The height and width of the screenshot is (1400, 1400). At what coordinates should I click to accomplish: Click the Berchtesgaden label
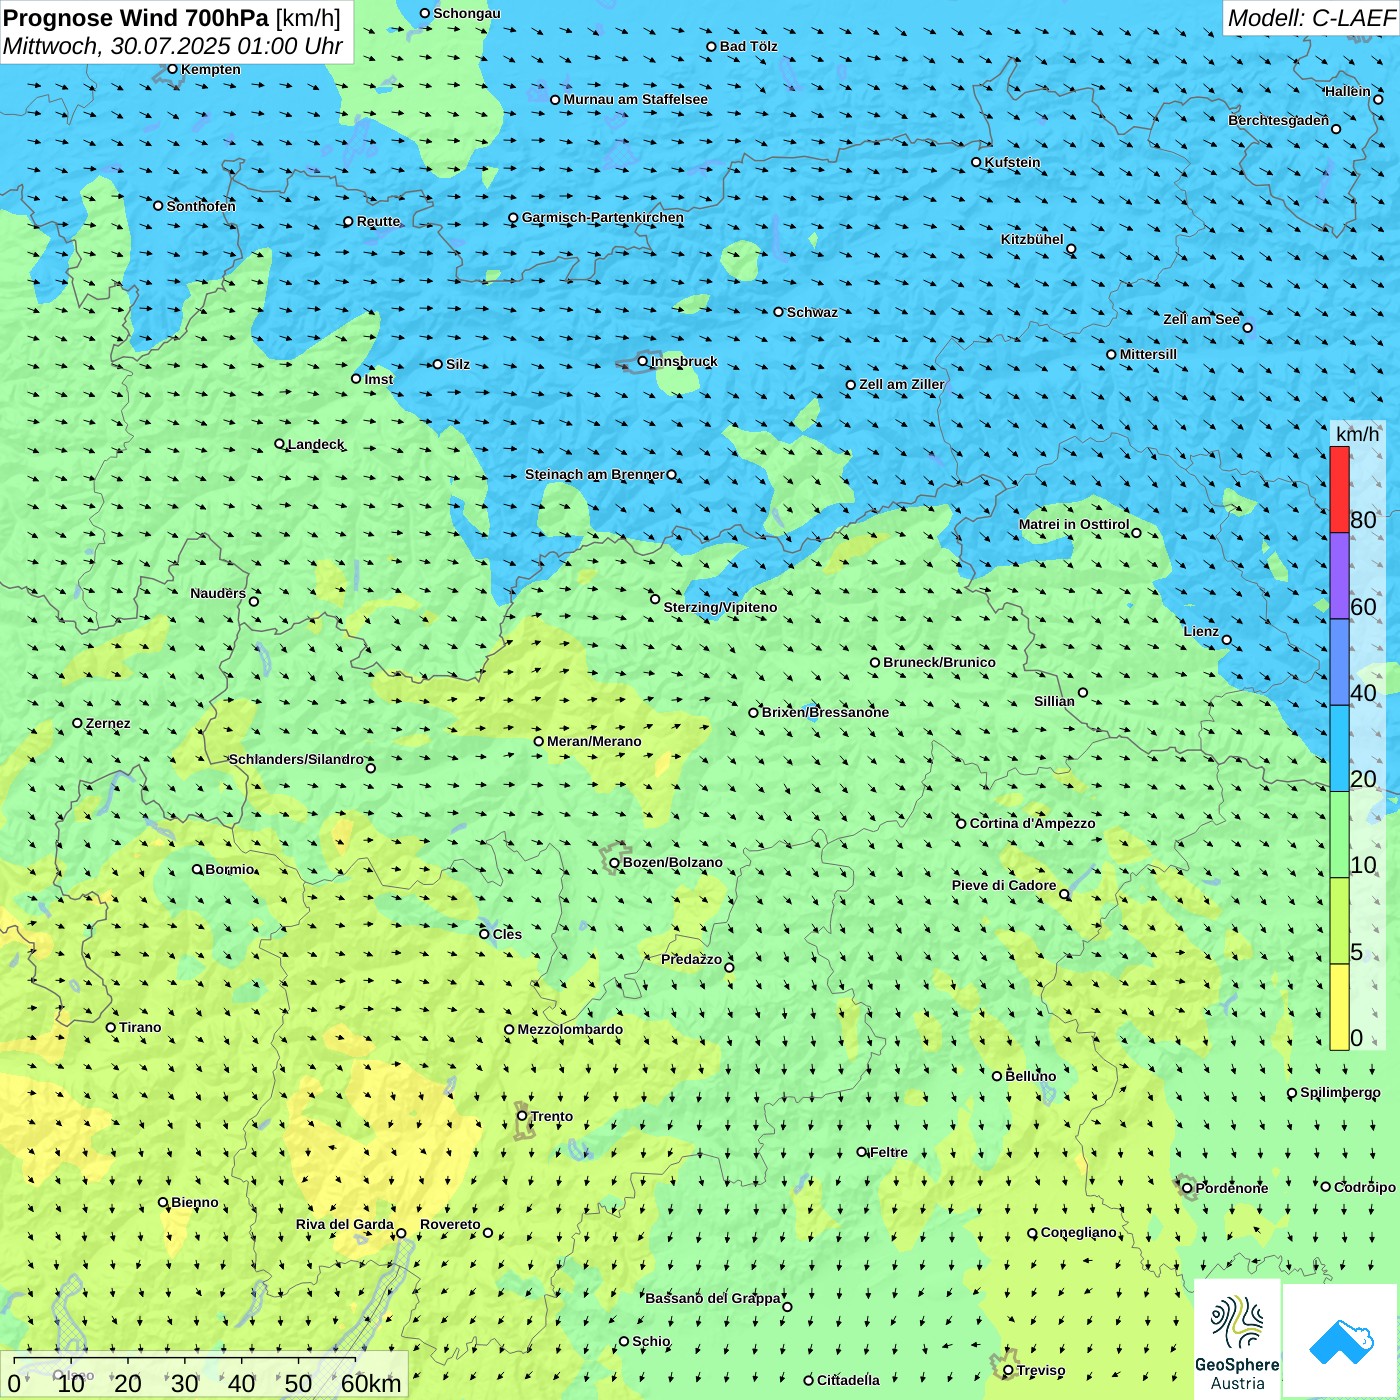click(x=1278, y=120)
